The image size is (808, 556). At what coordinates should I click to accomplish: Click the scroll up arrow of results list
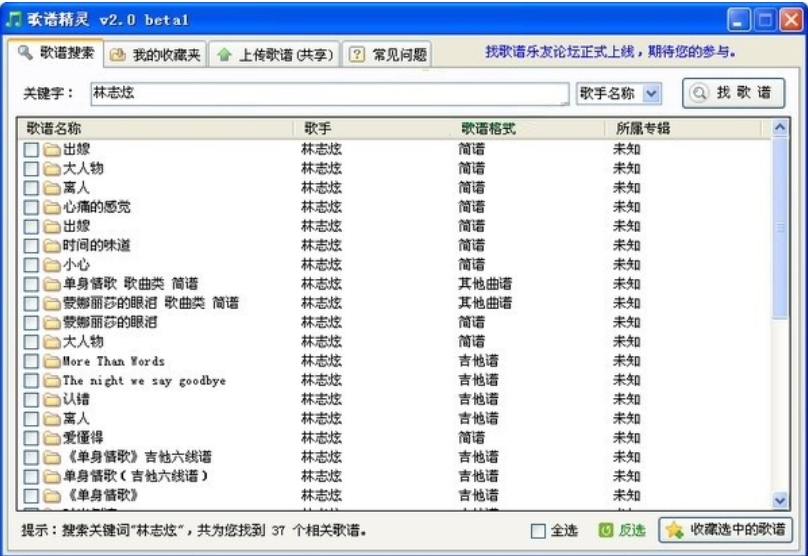pos(780,127)
